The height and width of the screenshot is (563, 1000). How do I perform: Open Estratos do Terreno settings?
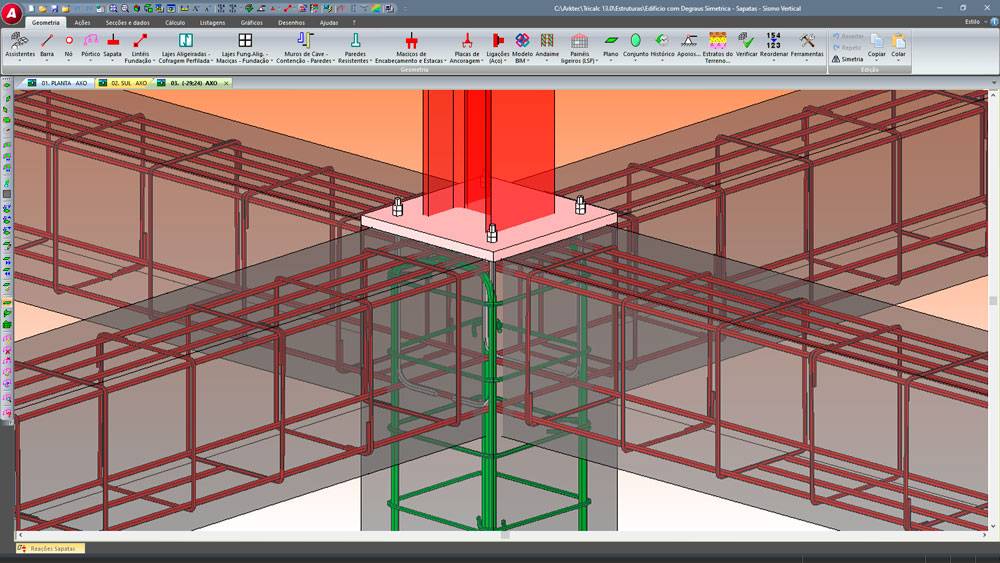pos(717,48)
